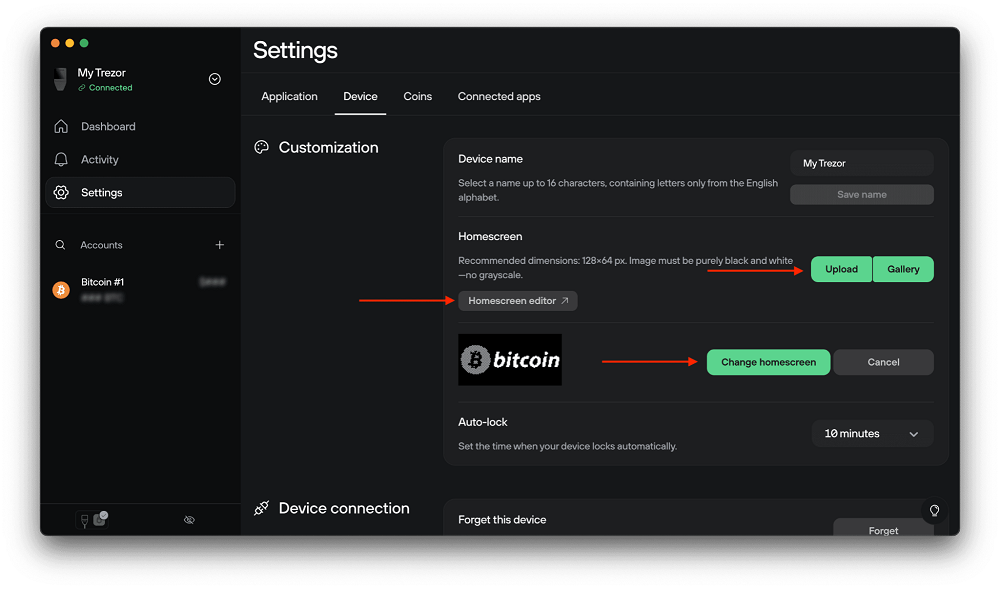Screen dimensions: 1000x589
Task: Click the Trezor device image icon
Action: [61, 79]
